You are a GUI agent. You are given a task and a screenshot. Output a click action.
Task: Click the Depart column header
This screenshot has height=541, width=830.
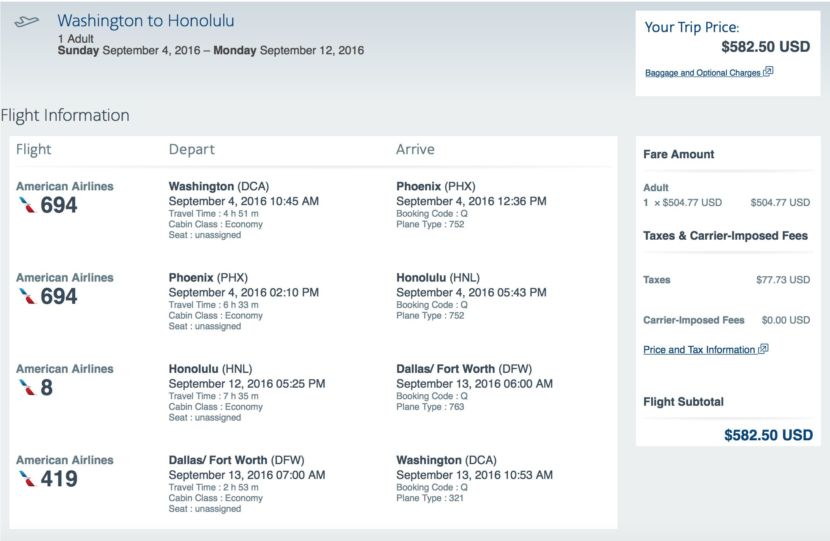[192, 149]
